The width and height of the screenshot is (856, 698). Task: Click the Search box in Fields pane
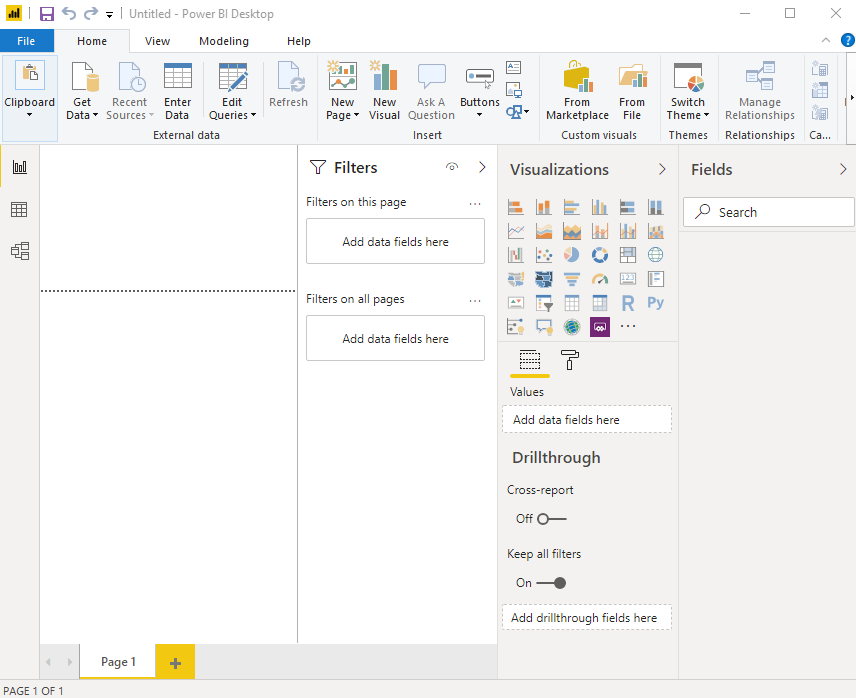(768, 212)
